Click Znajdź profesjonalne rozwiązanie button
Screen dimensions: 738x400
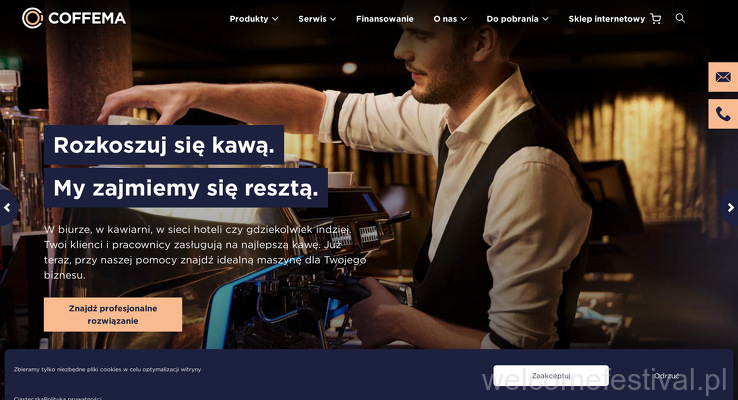pos(113,314)
